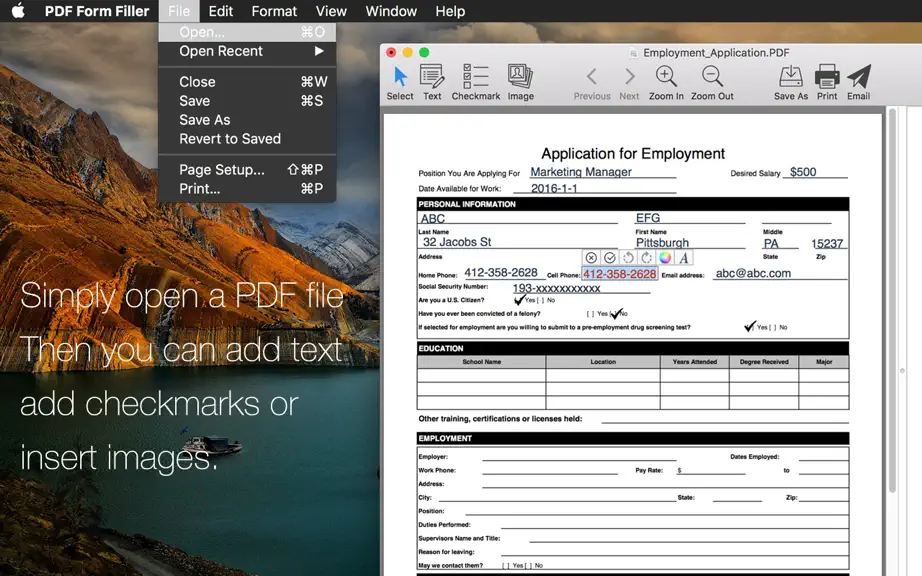Cancel text edit with X icon
This screenshot has height=576, width=922.
(x=591, y=257)
